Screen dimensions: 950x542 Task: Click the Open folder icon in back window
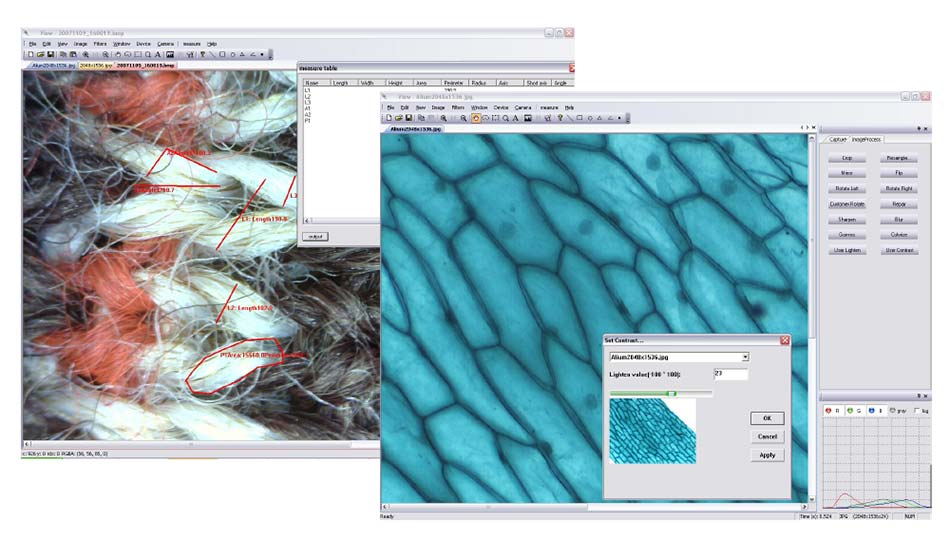tap(41, 55)
